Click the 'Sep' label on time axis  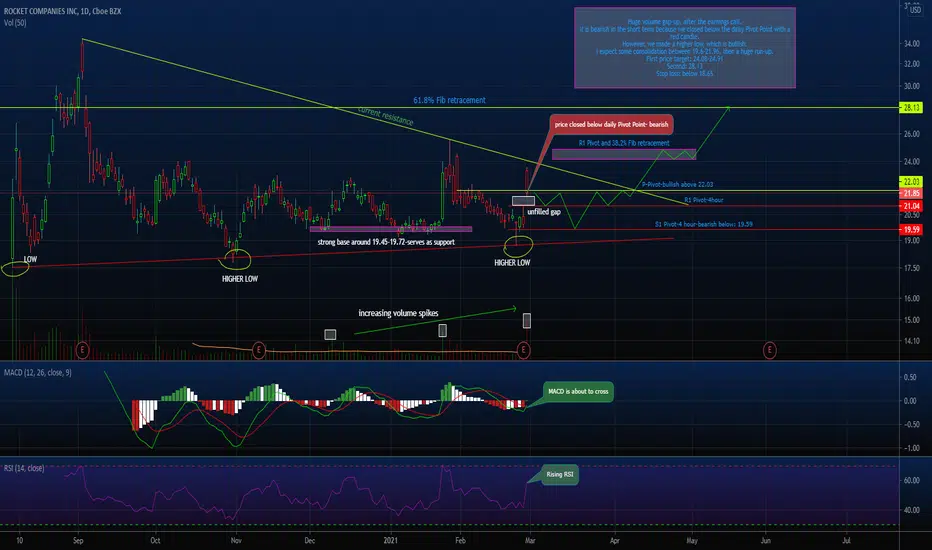click(x=78, y=540)
